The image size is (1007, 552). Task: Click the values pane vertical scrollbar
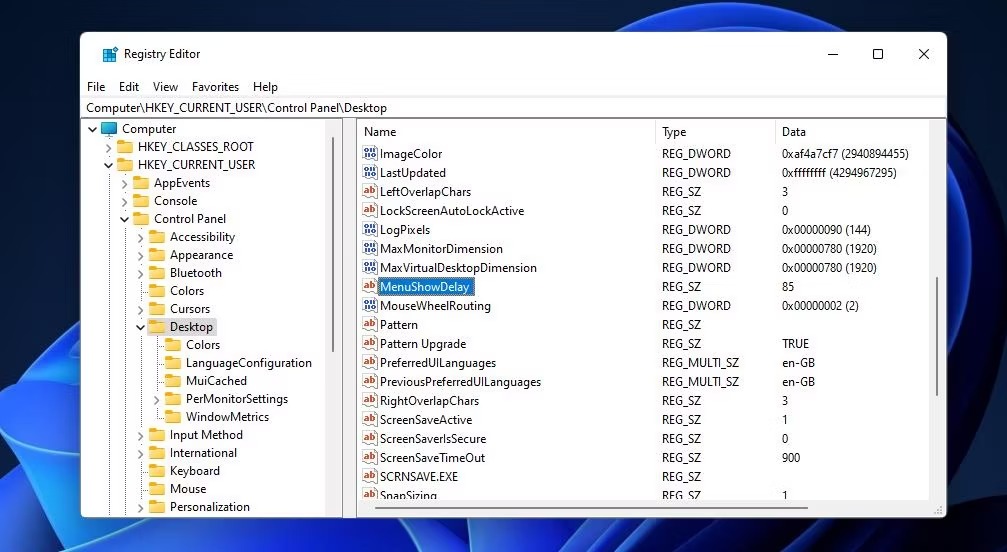pyautogui.click(x=937, y=336)
